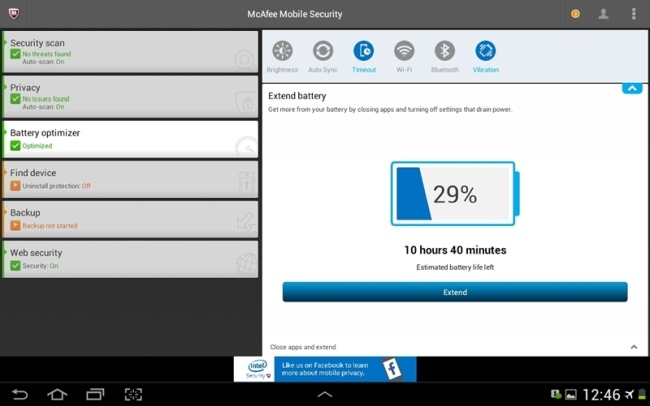This screenshot has height=406, width=650.
Task: Tap the magnifier icon in Security scan
Action: [x=245, y=61]
